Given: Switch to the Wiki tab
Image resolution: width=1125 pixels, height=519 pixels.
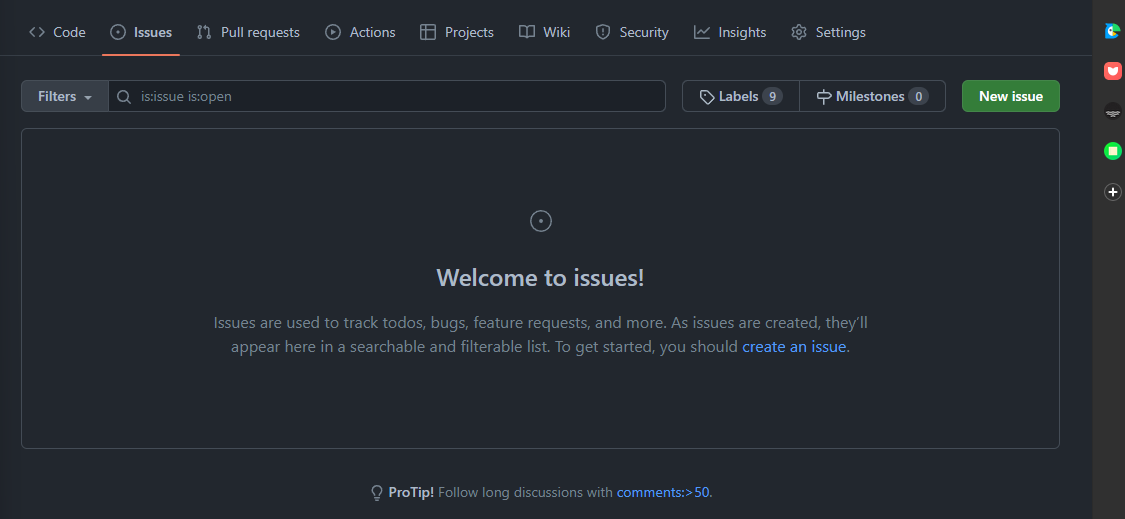Looking at the screenshot, I should tap(545, 32).
